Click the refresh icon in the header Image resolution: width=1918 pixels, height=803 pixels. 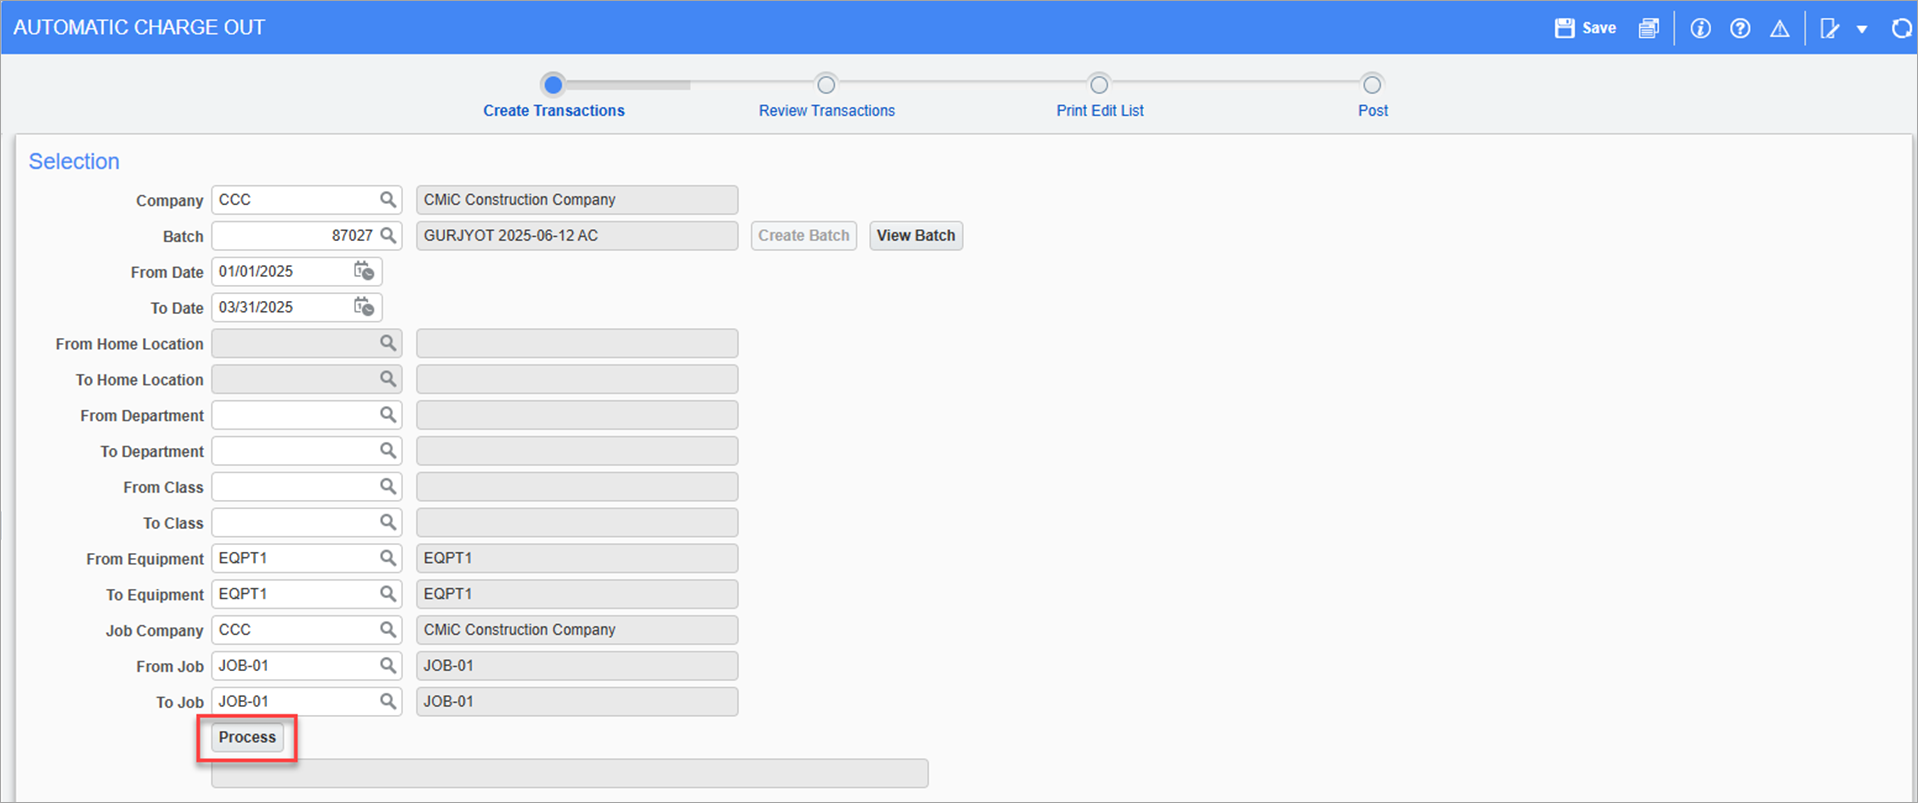(1902, 28)
